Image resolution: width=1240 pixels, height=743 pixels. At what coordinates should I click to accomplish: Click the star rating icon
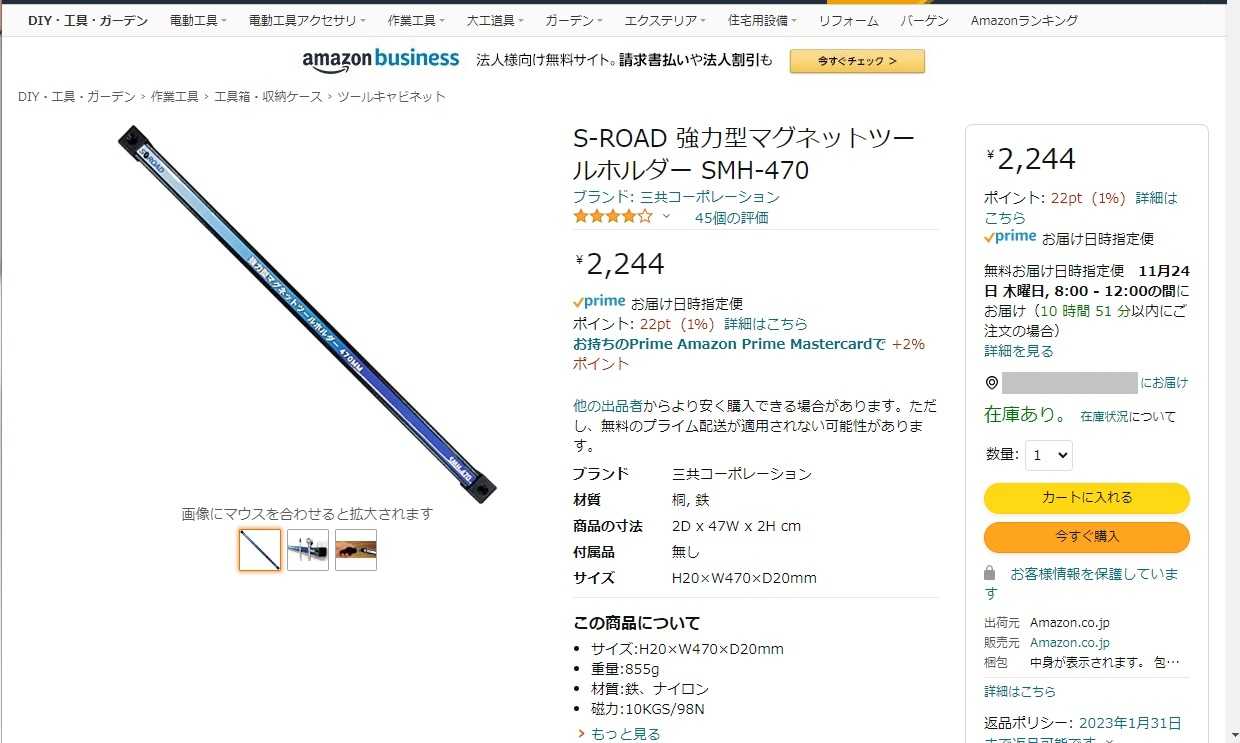click(x=612, y=216)
